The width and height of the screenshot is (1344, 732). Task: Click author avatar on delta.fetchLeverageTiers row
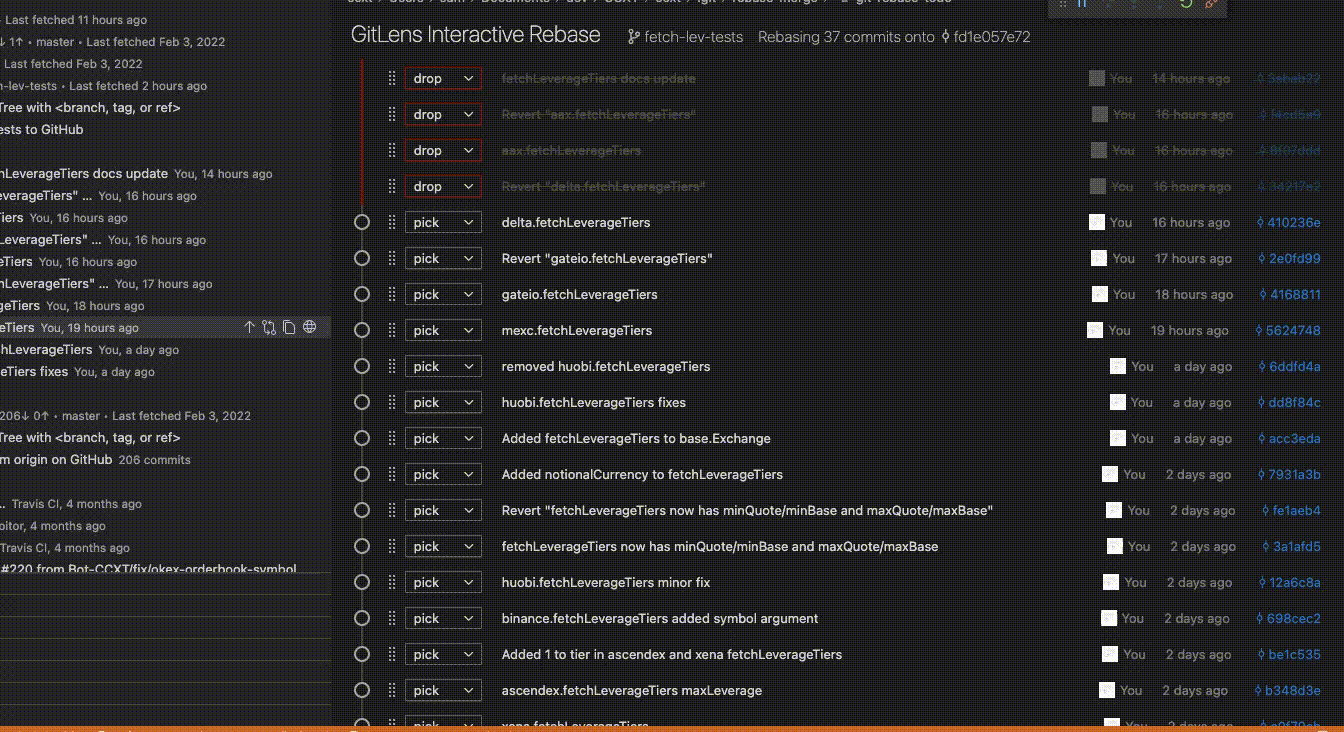(x=1096, y=222)
